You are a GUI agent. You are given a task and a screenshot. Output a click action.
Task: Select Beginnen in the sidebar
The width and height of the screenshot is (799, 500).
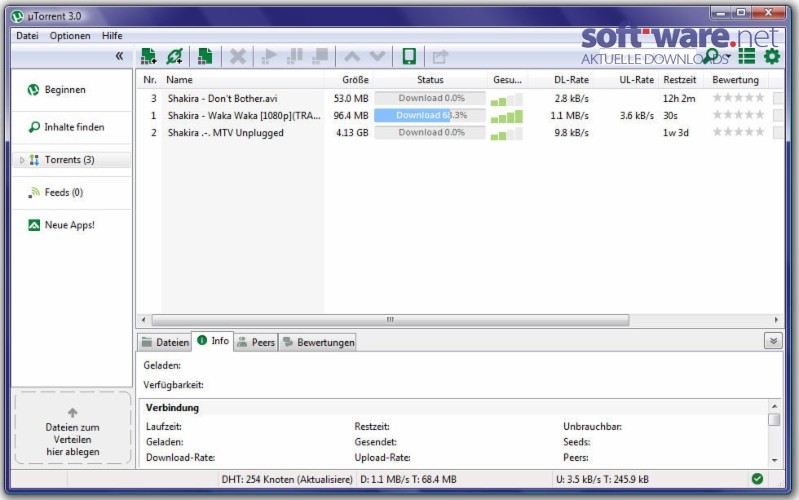(71, 90)
